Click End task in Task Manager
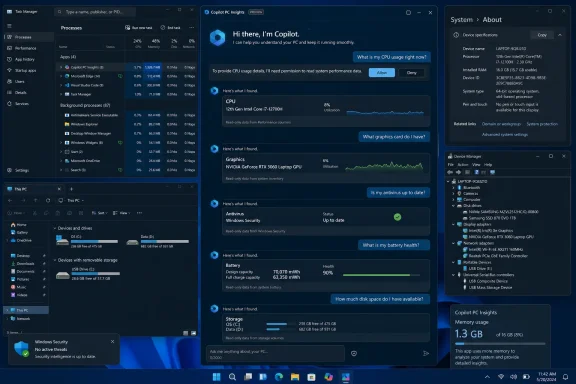 170,28
